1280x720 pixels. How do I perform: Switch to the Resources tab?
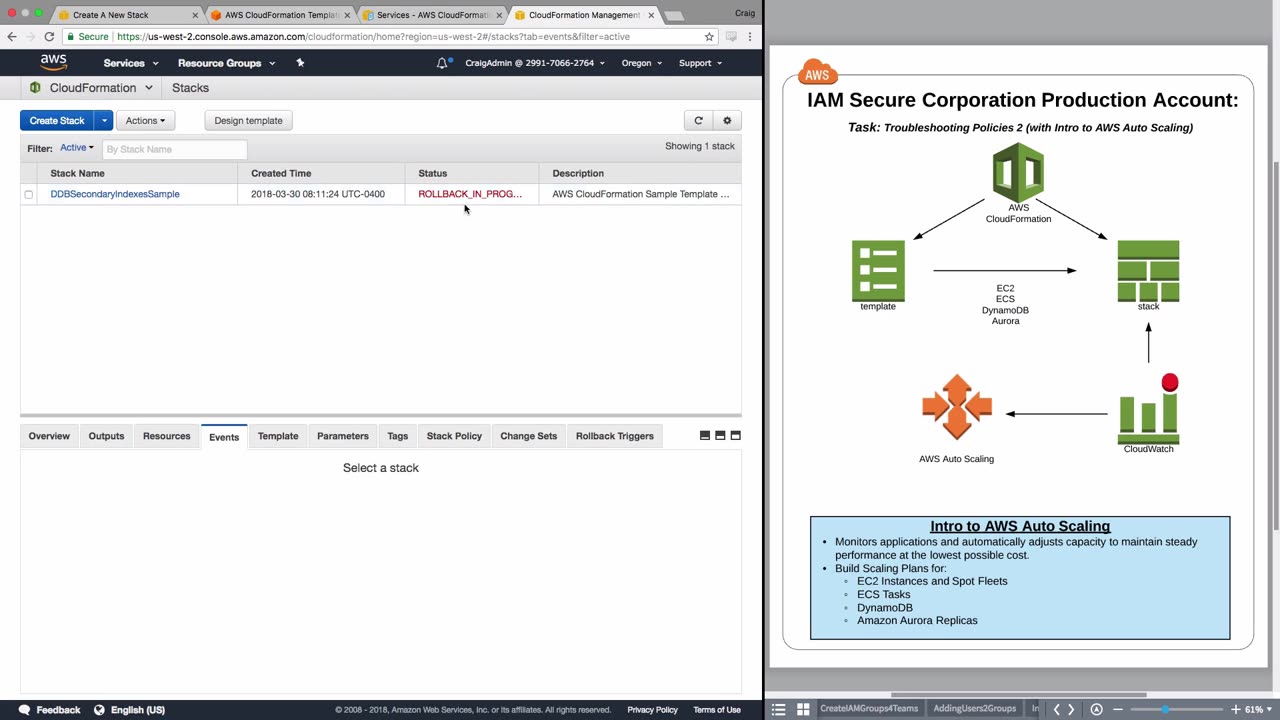coord(166,436)
